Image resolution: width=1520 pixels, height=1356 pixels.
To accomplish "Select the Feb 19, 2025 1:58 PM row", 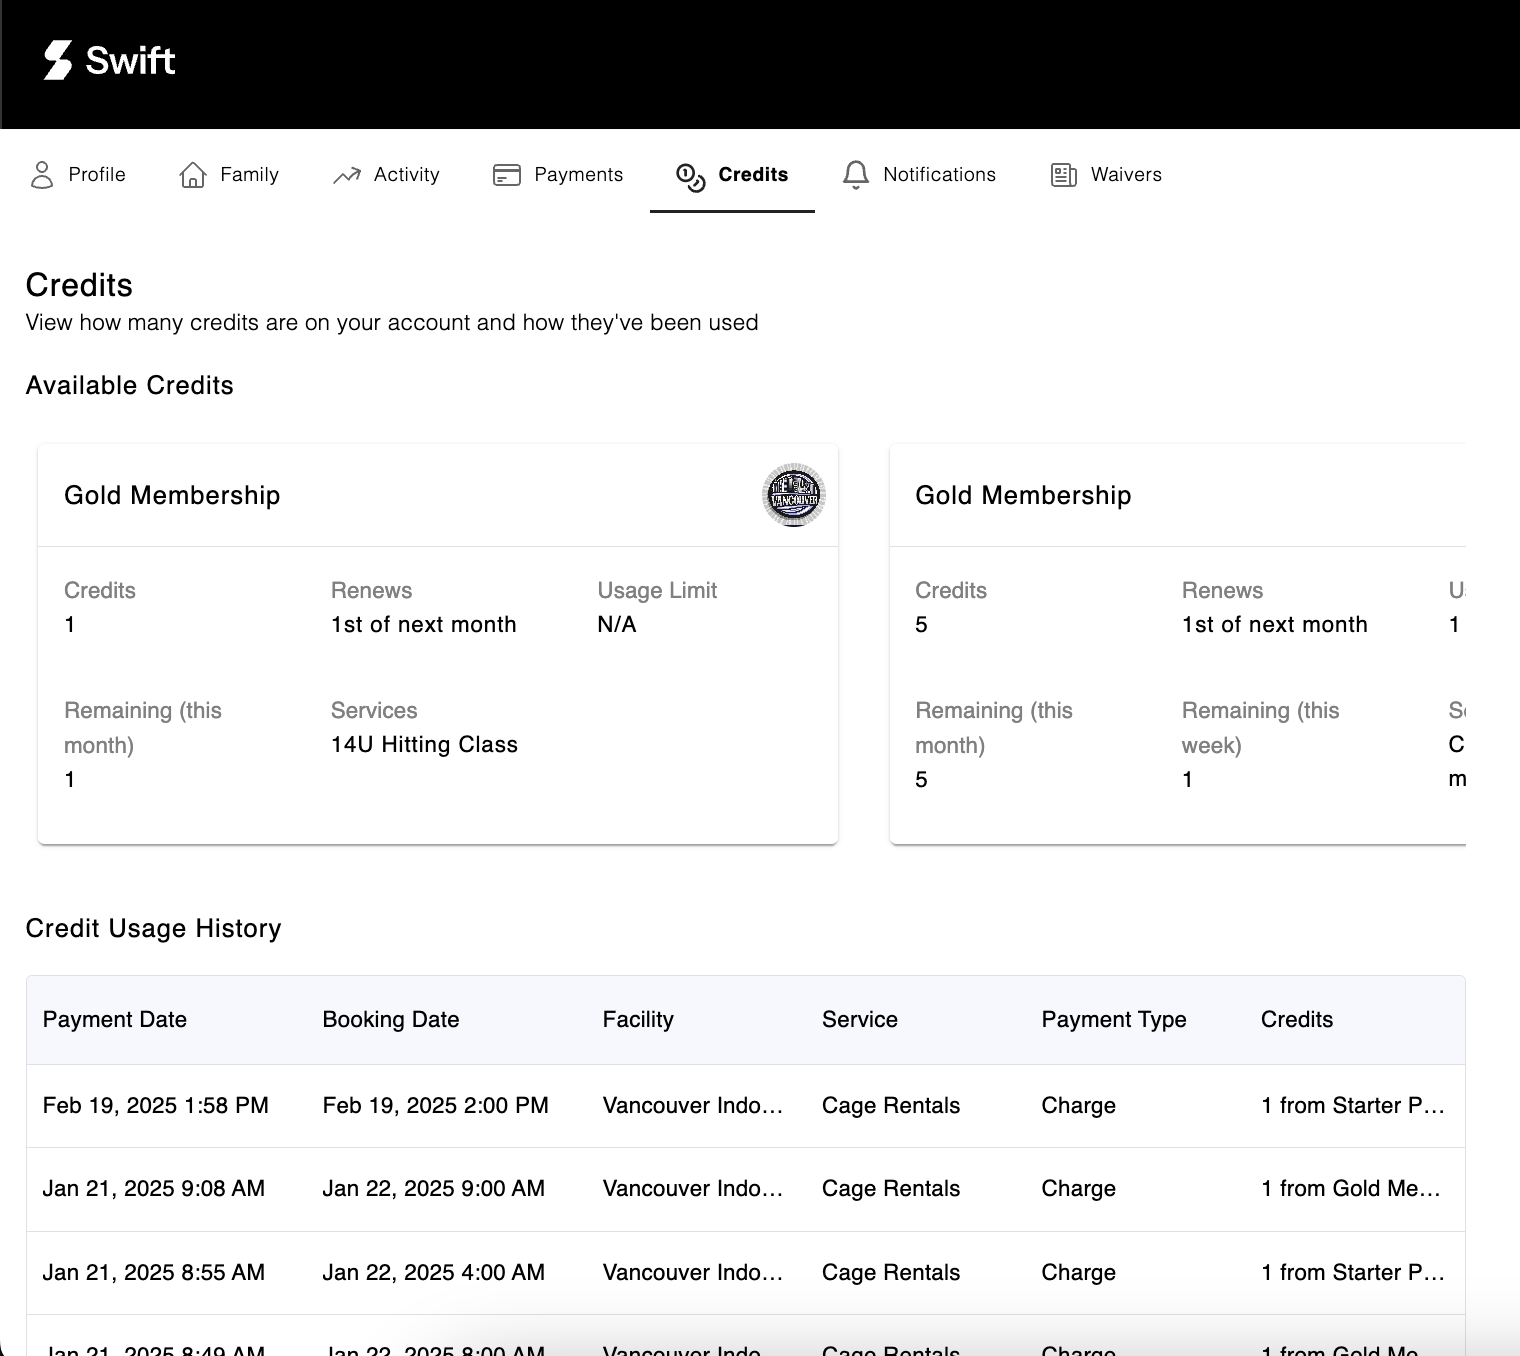I will (x=155, y=1105).
